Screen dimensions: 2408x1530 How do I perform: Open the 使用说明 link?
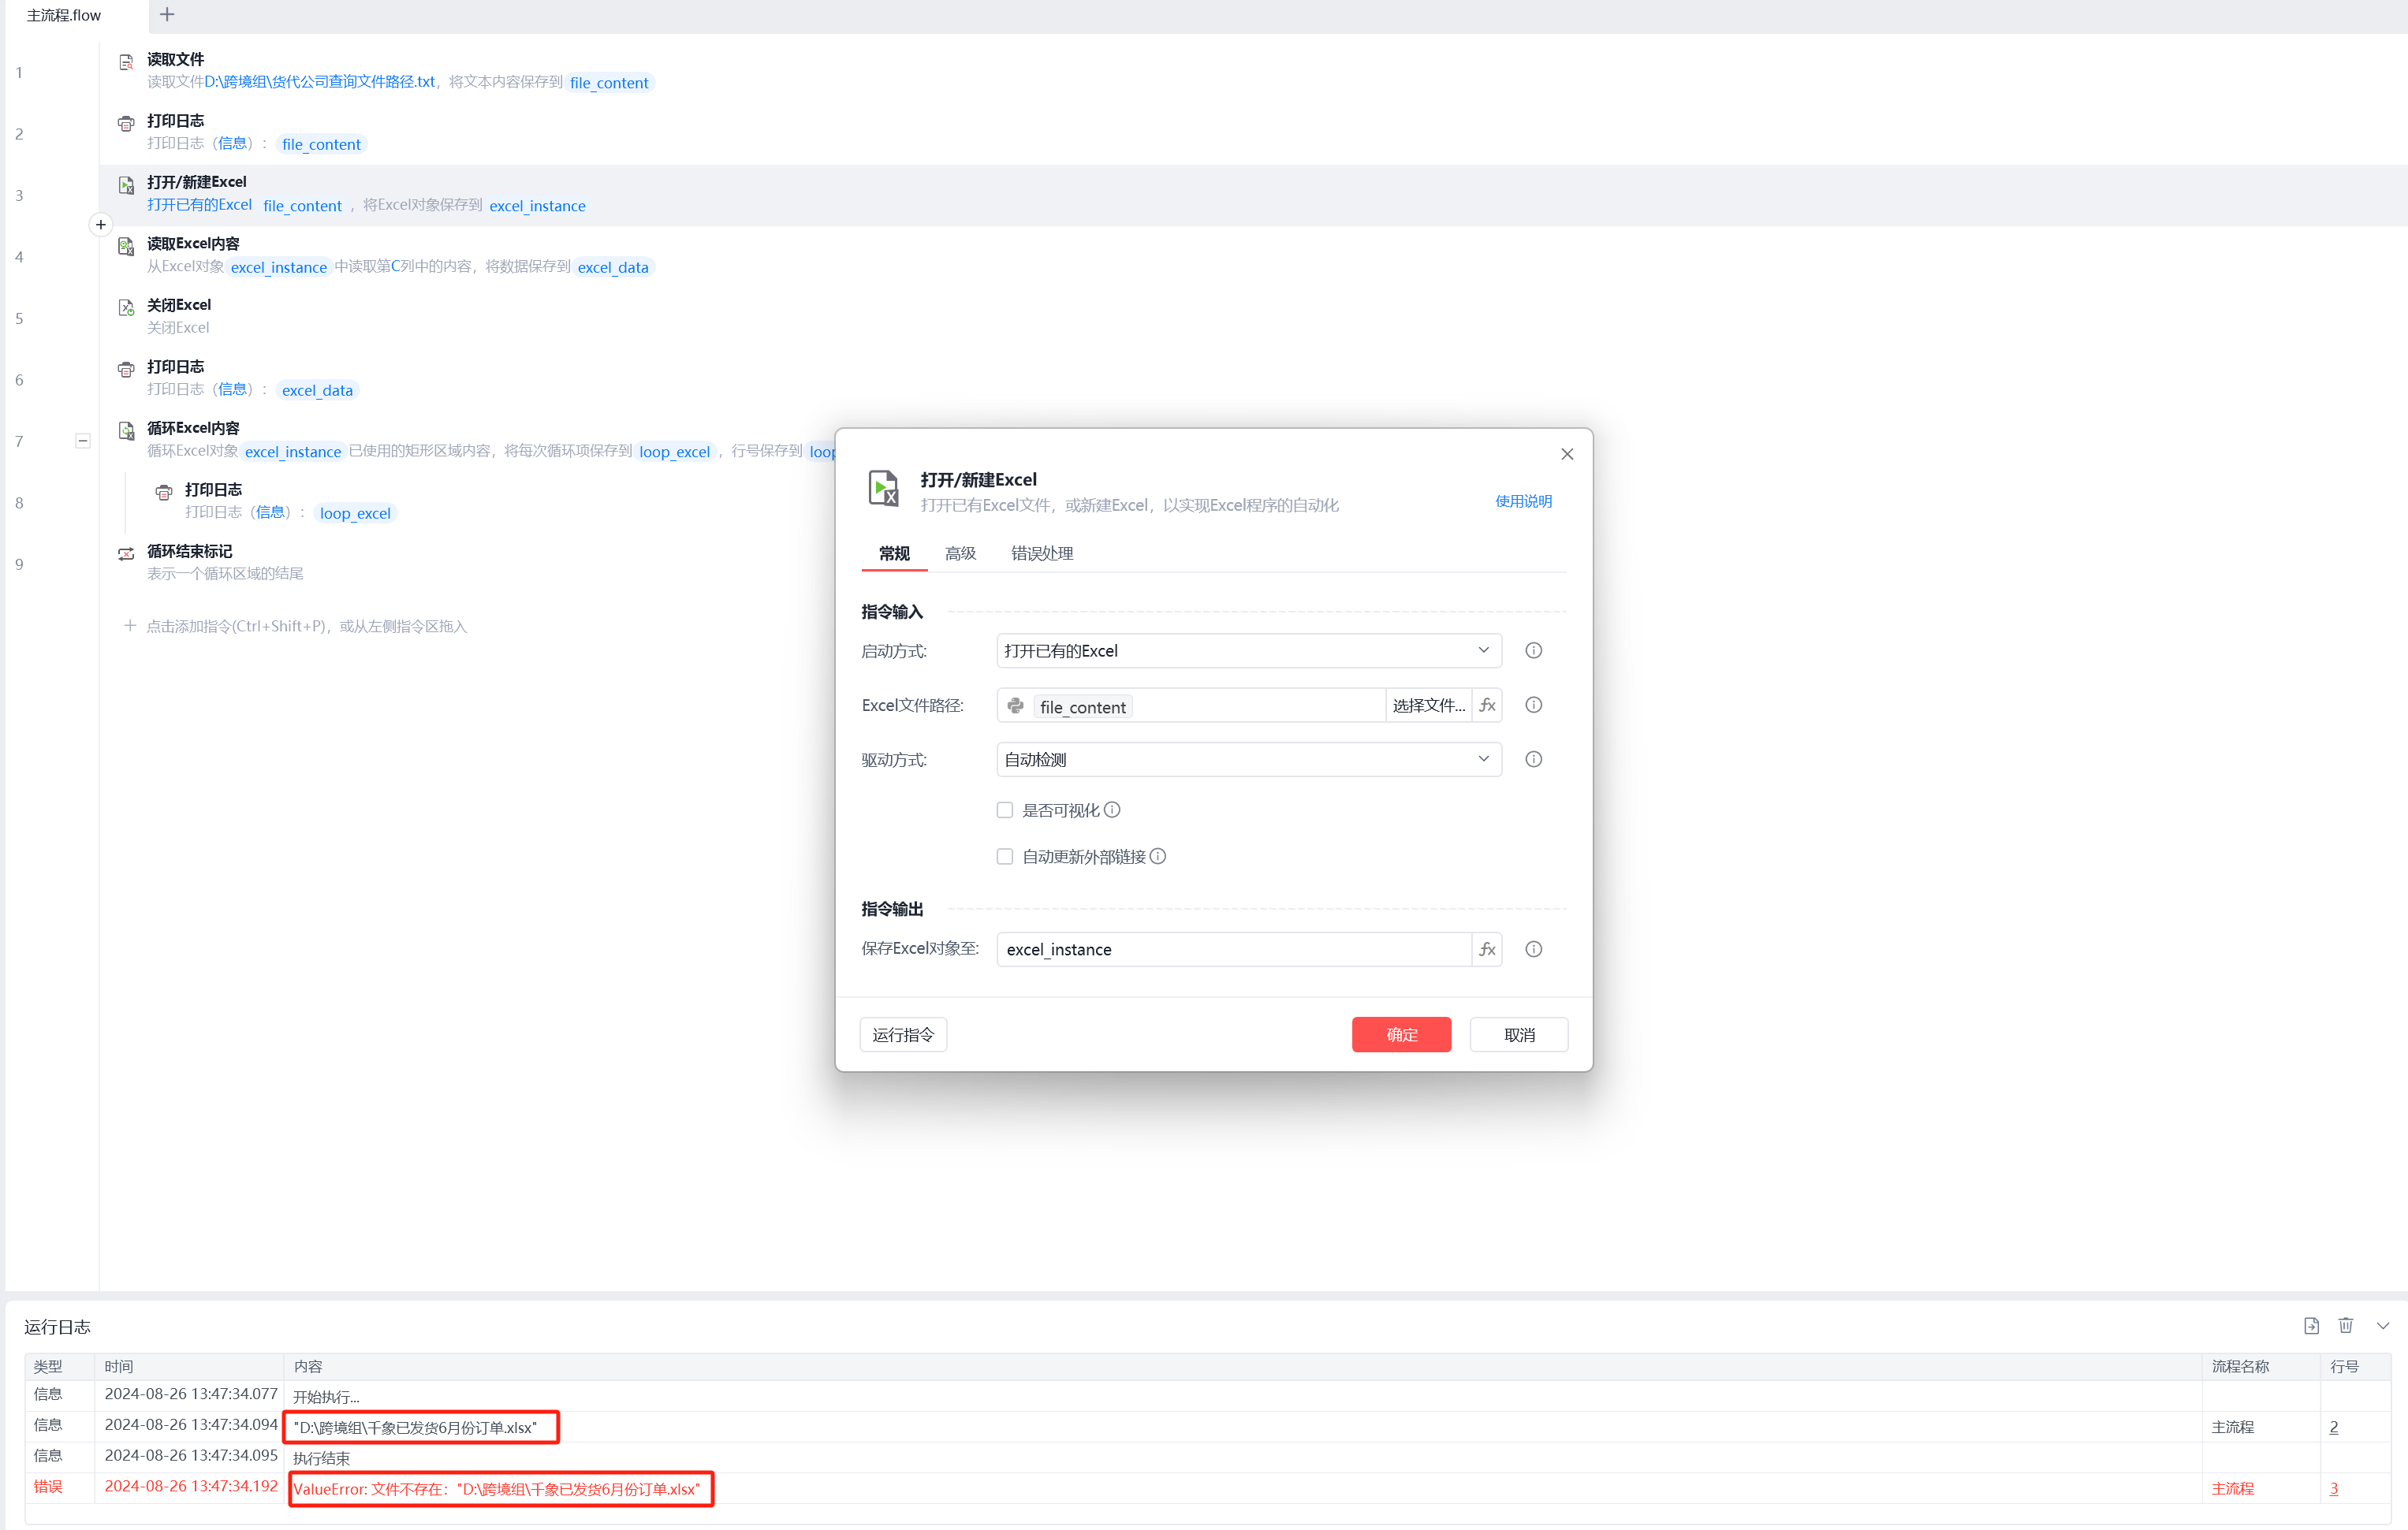point(1523,501)
